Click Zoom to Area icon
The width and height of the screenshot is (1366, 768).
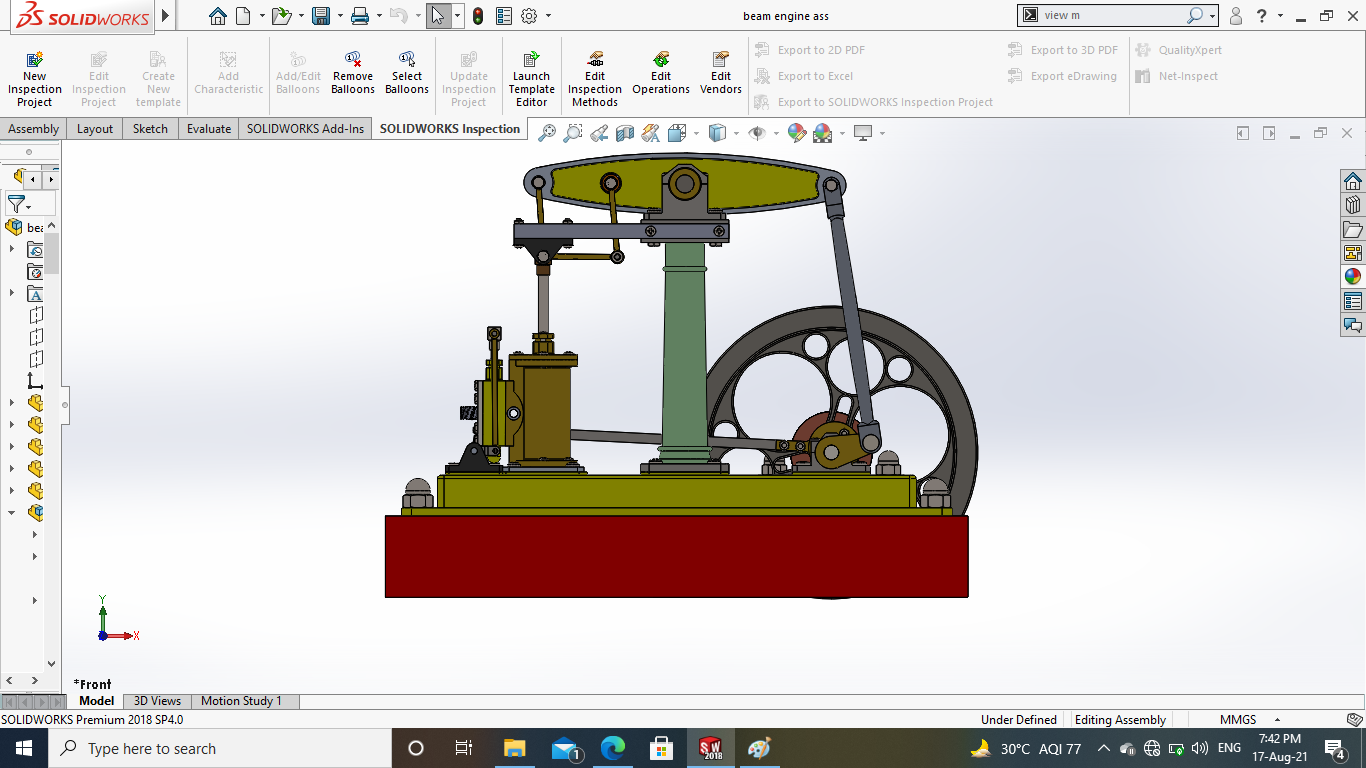coord(573,133)
